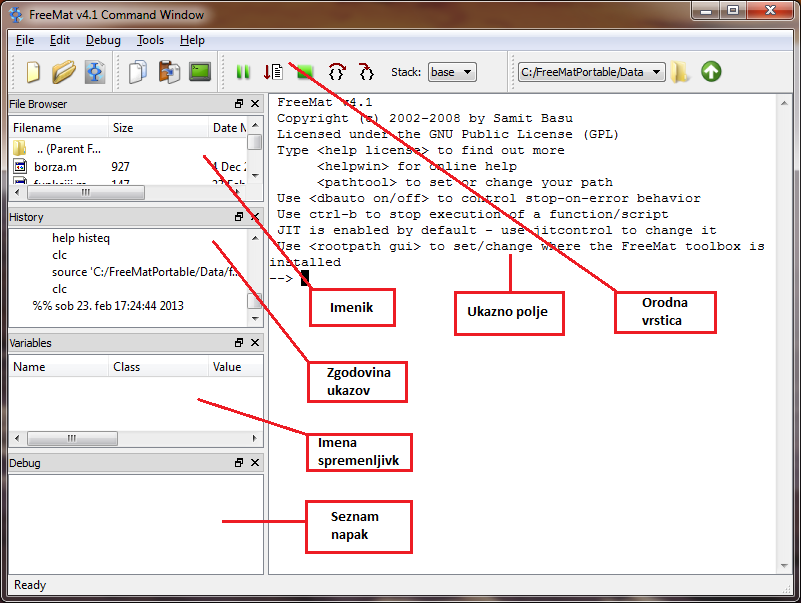Image resolution: width=801 pixels, height=603 pixels.
Task: Click the copy icon in toolbar
Action: tap(138, 72)
